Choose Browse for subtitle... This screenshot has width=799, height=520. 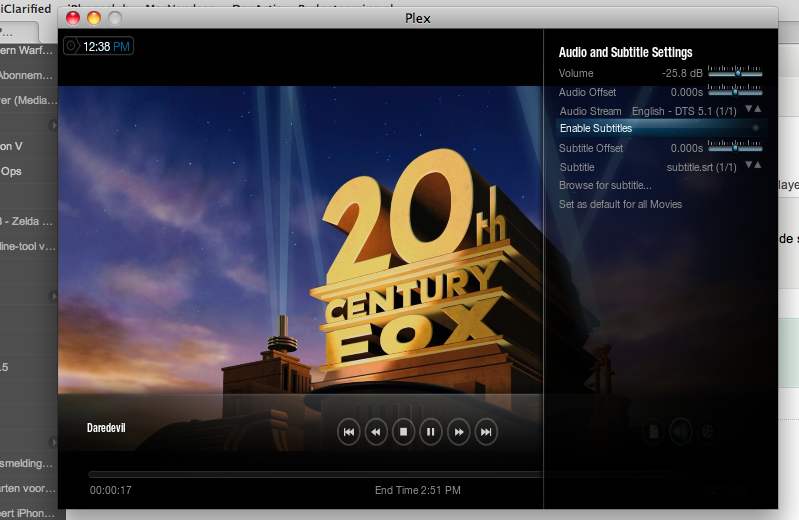click(605, 186)
